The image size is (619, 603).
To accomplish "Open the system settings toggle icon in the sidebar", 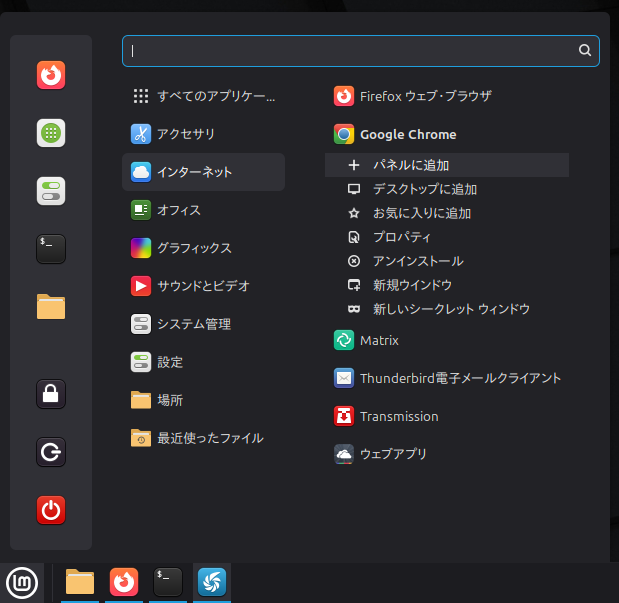I will [x=51, y=191].
